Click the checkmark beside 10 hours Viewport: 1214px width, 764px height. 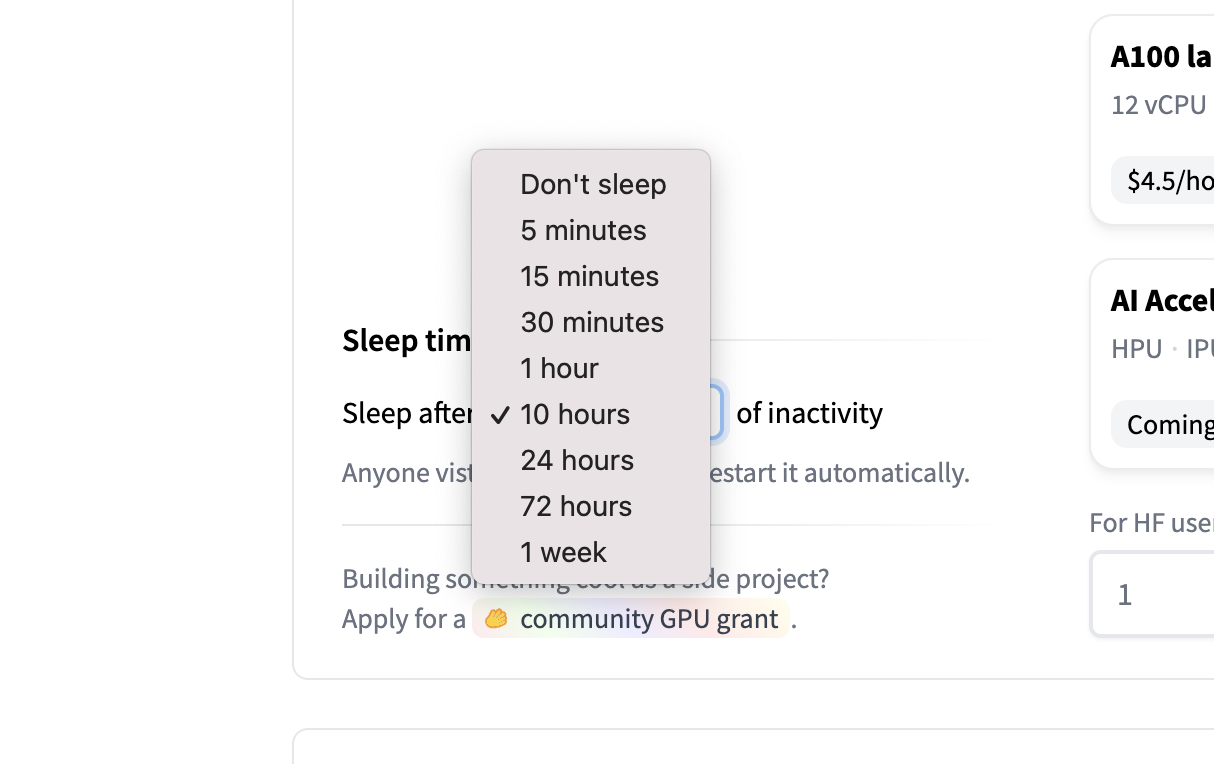click(x=501, y=414)
